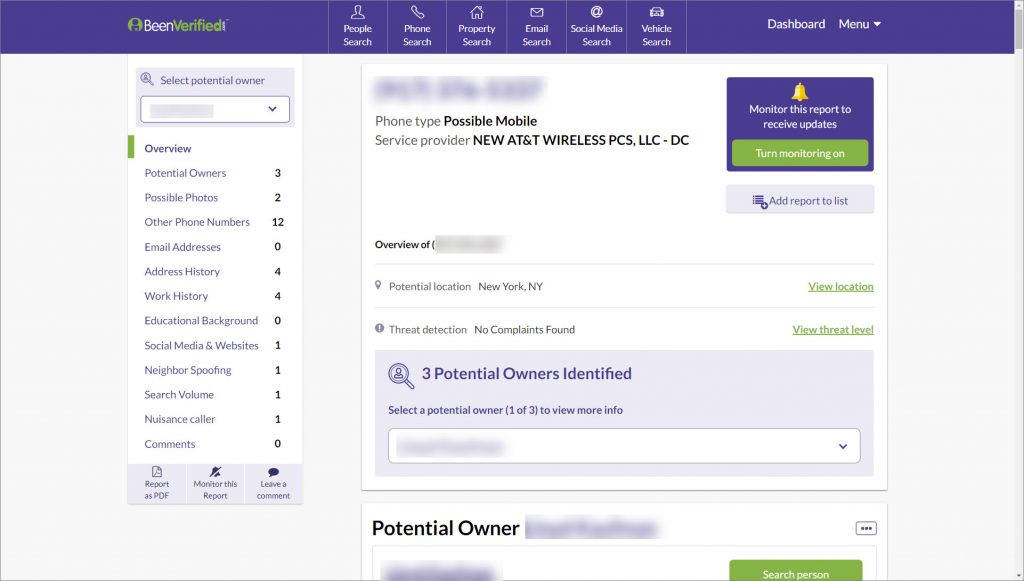Click 'Potential Owner' section heading
The image size is (1024, 581).
(445, 528)
